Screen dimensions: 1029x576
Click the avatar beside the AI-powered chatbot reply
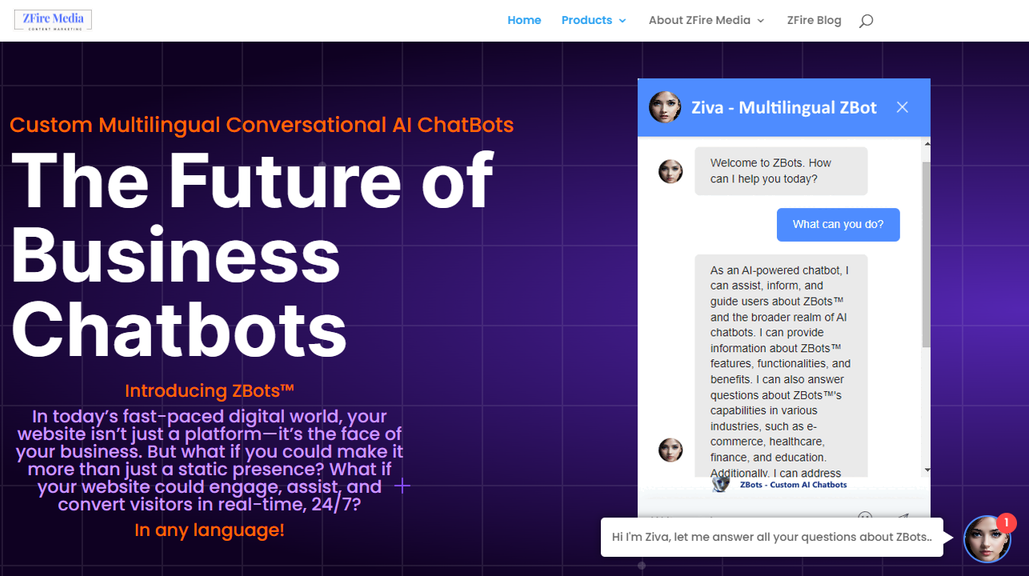coord(670,450)
